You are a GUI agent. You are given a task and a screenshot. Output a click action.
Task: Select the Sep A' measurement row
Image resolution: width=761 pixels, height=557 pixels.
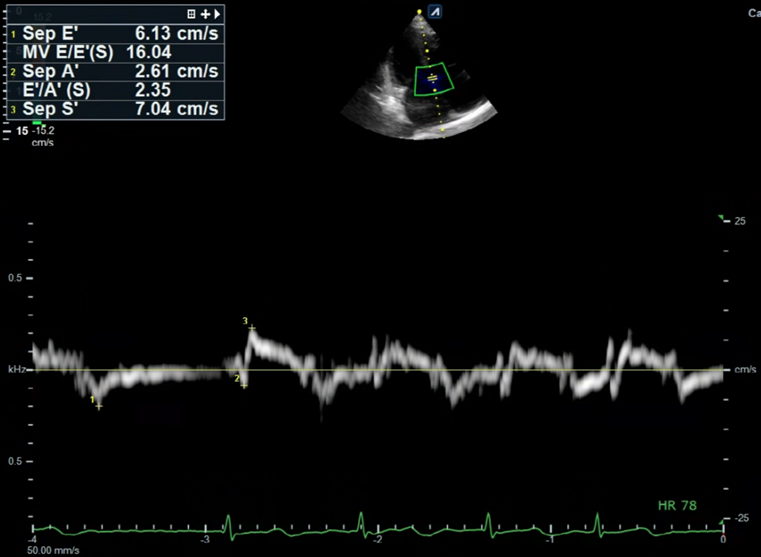pos(116,71)
